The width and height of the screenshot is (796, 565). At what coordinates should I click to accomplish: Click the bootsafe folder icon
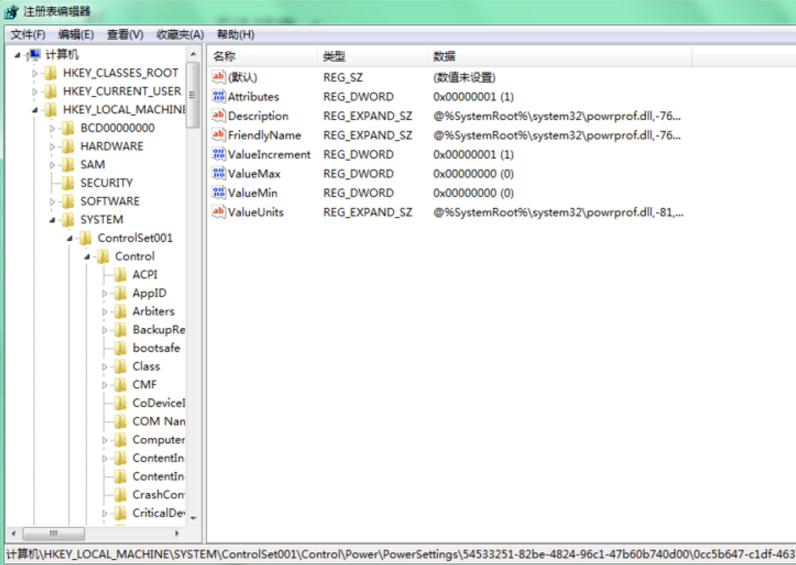pos(120,348)
